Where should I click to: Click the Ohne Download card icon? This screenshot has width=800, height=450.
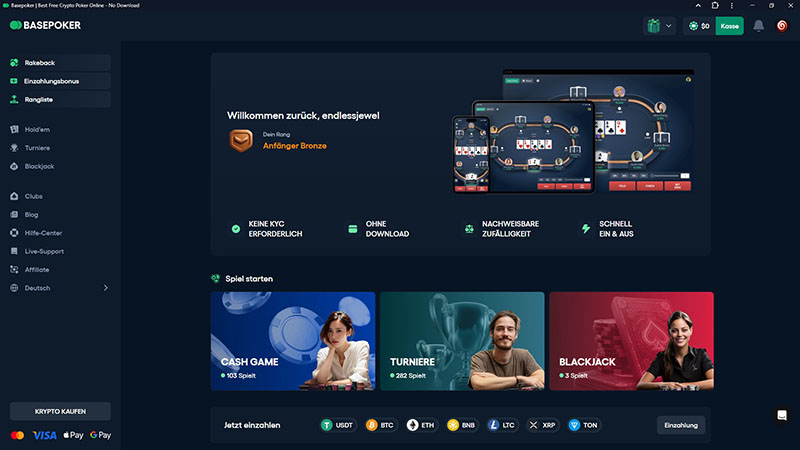coord(353,229)
